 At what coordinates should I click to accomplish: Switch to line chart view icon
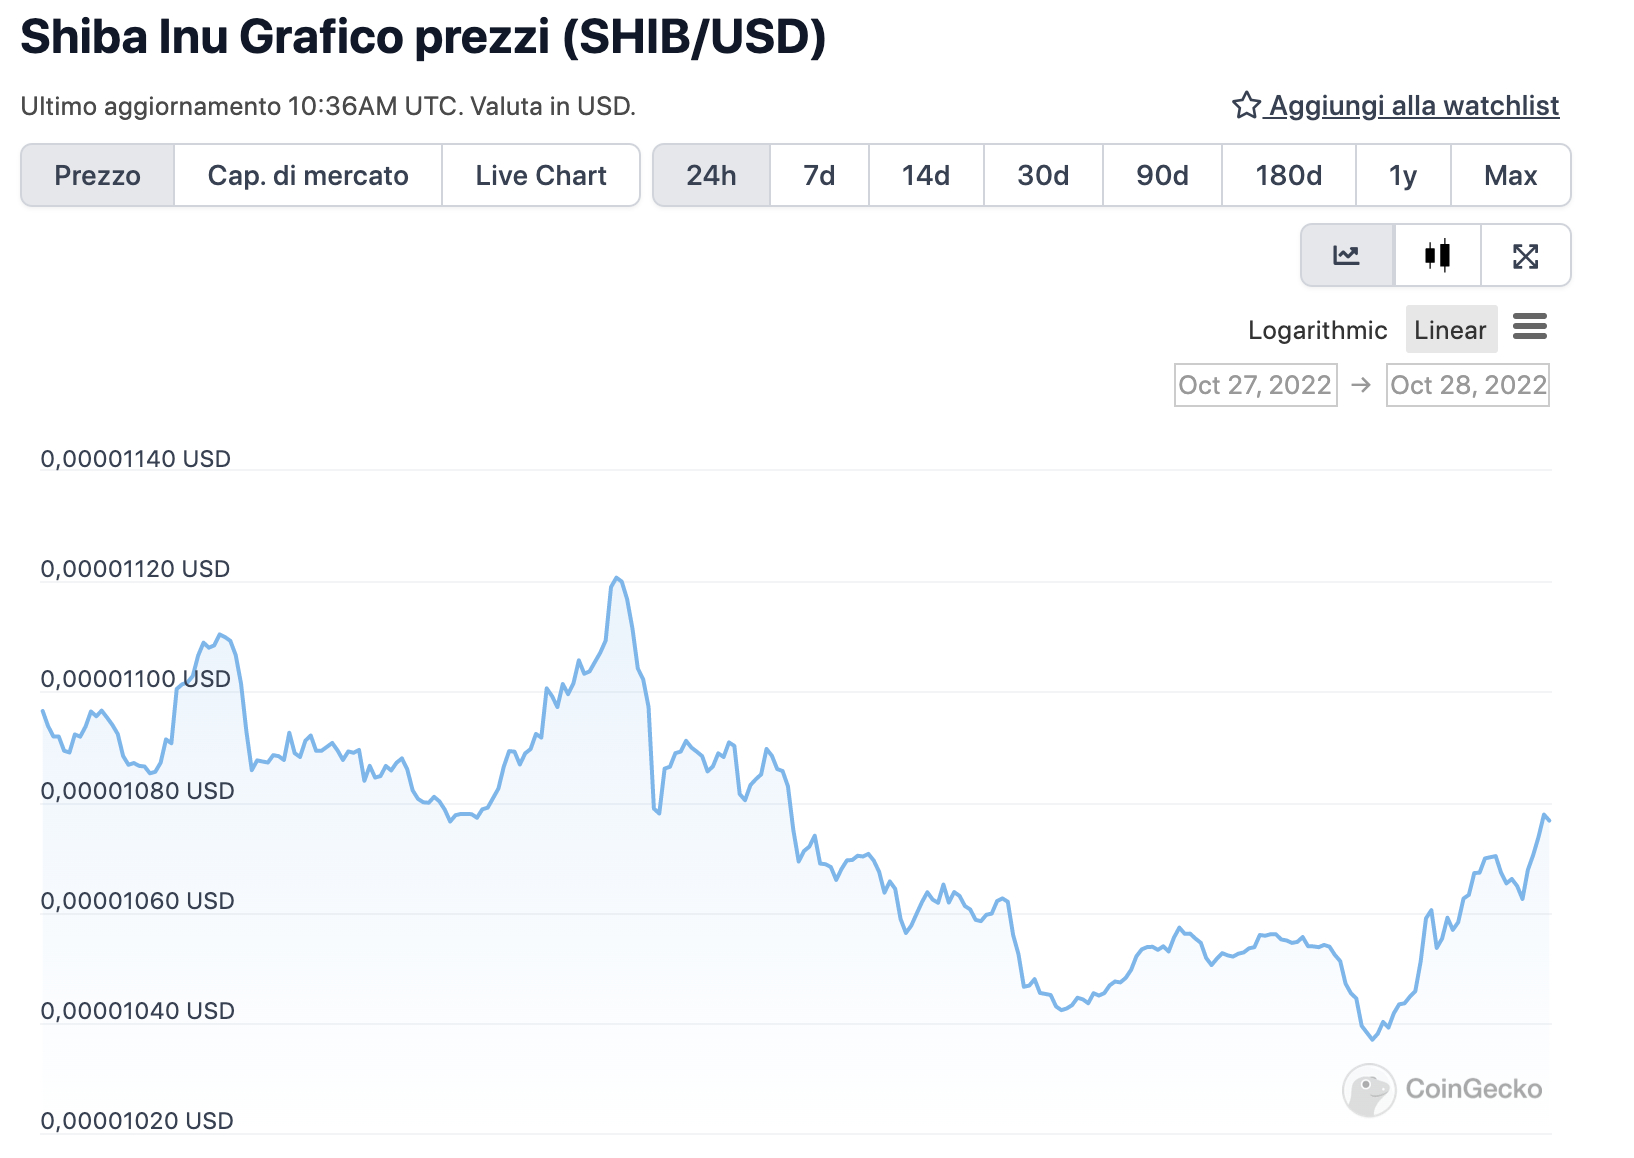(1346, 255)
